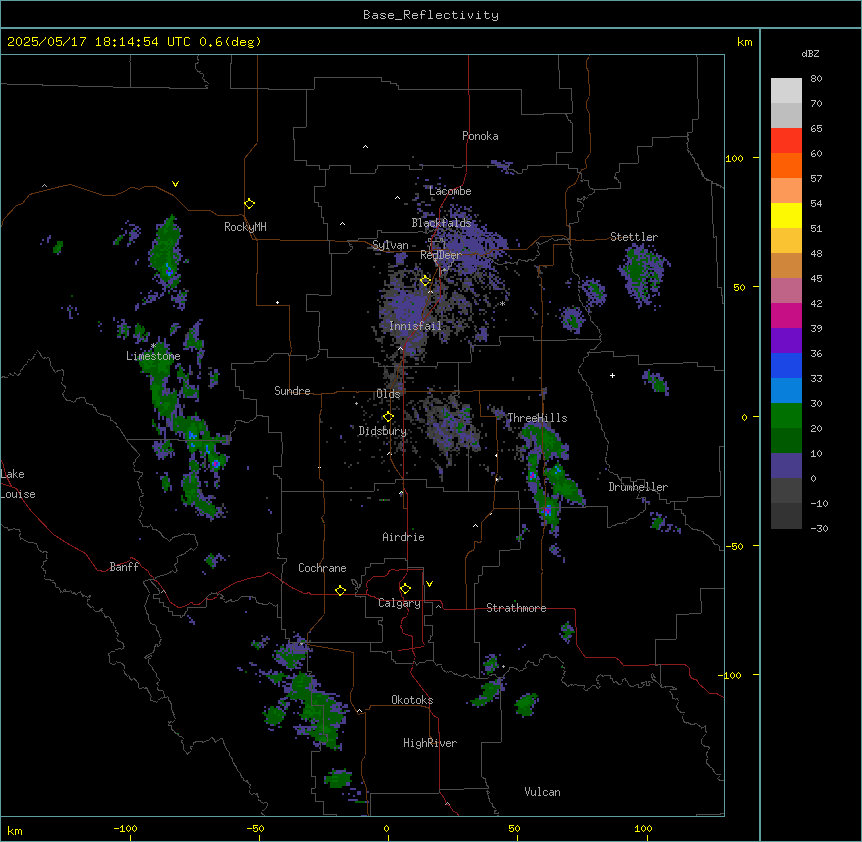This screenshot has height=842, width=862.
Task: Click the Stettler label
Action: click(x=634, y=237)
